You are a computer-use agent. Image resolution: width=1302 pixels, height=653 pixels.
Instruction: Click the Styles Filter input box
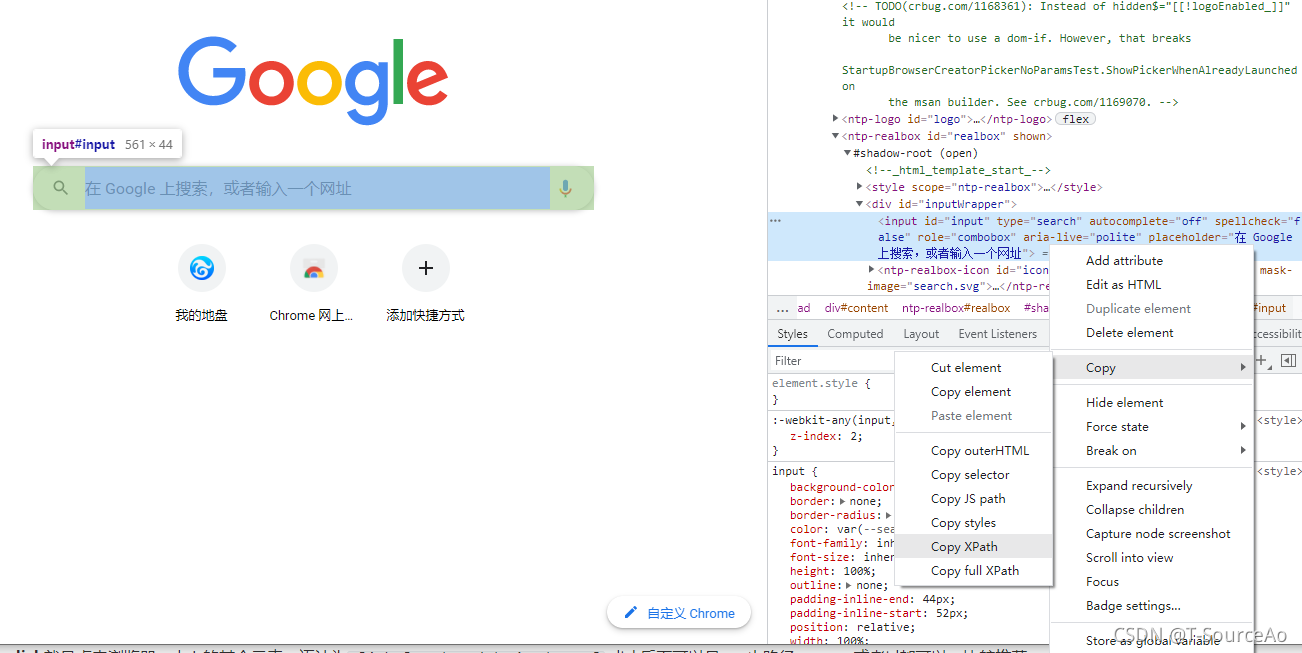[832, 360]
